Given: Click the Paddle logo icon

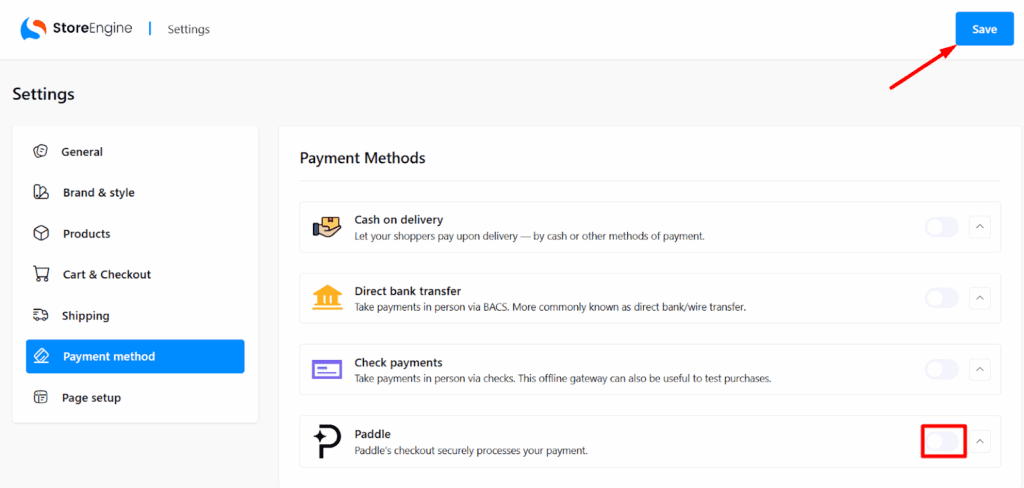Looking at the screenshot, I should point(327,441).
